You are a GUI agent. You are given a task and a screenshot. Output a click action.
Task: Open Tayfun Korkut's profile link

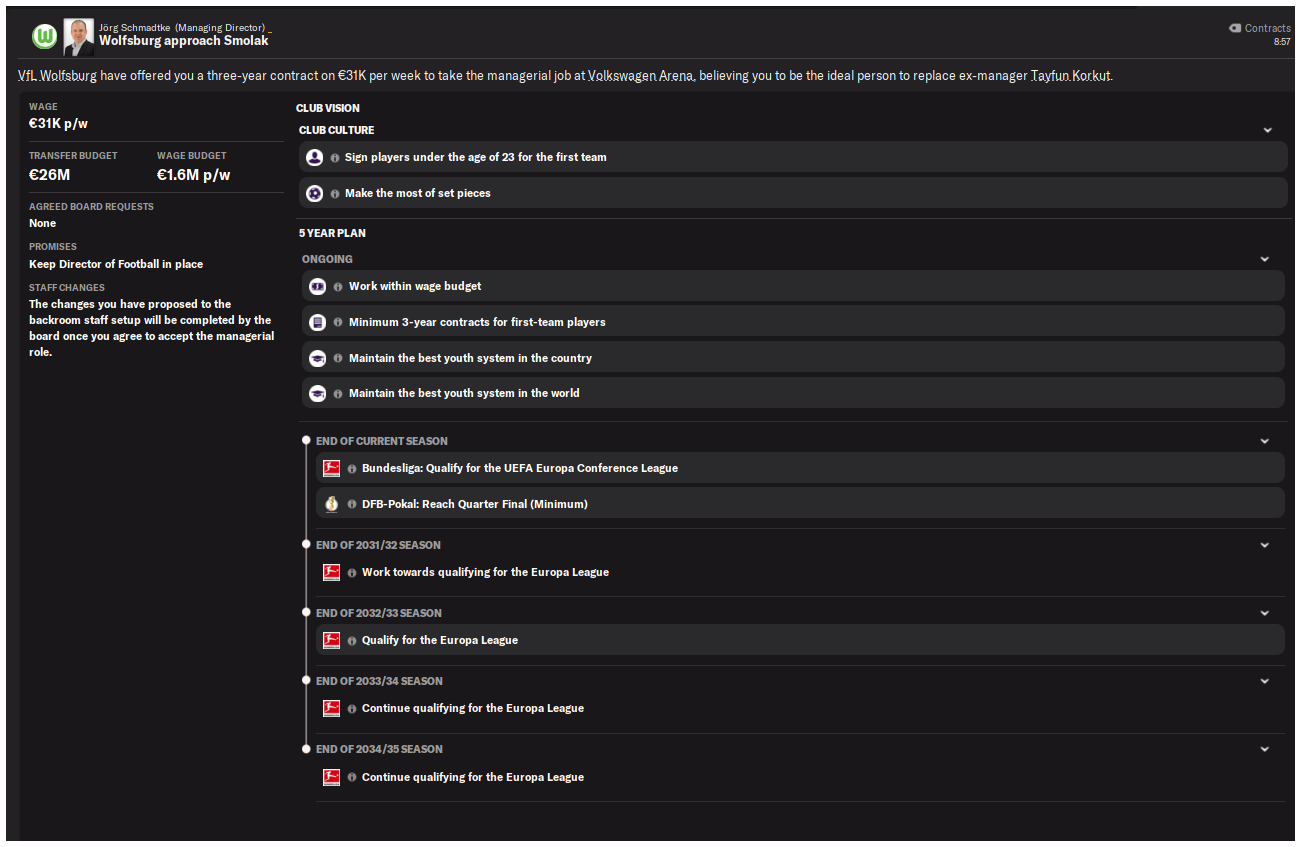(x=1070, y=76)
